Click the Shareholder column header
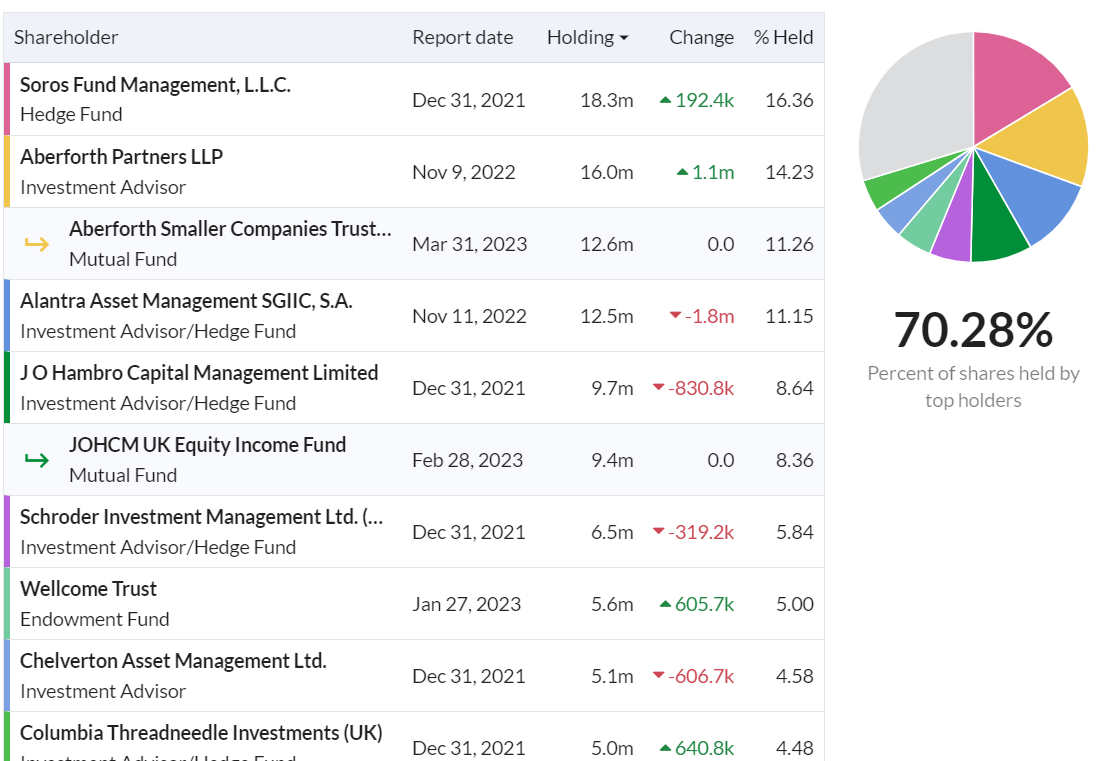 [x=66, y=37]
